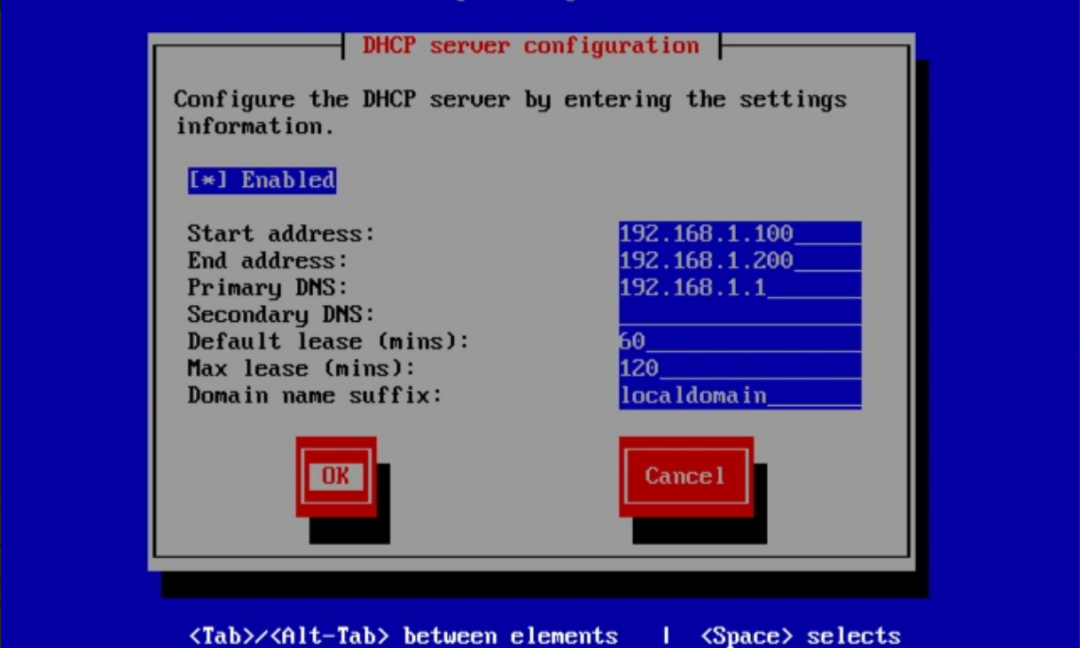This screenshot has width=1080, height=648.
Task: Click the 'Secondary DNS:' label
Action: click(281, 314)
